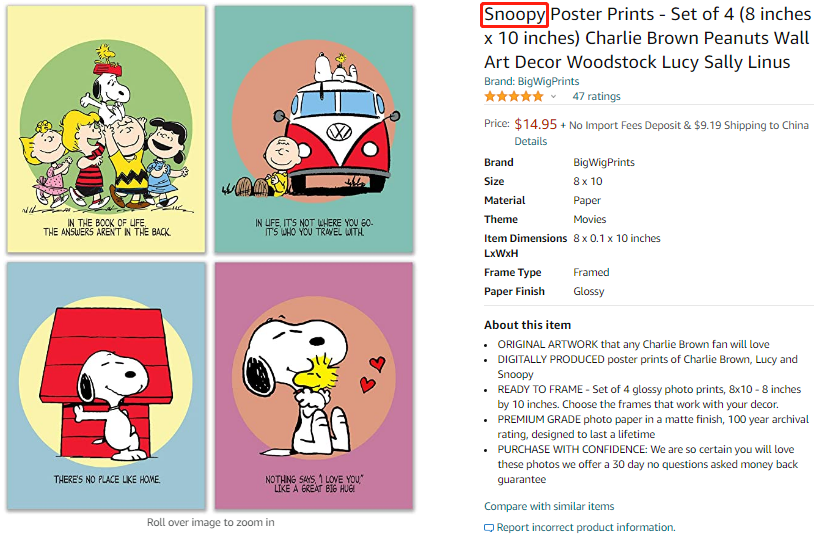This screenshot has height=539, width=820.
Task: Expand the rating breakdown chevron
Action: (553, 97)
